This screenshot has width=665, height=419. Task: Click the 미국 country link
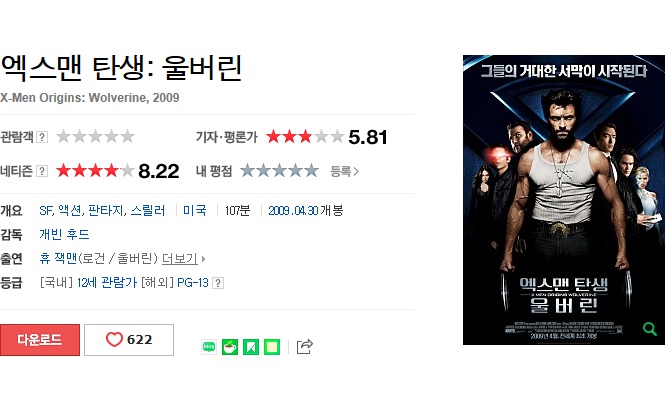pos(195,210)
